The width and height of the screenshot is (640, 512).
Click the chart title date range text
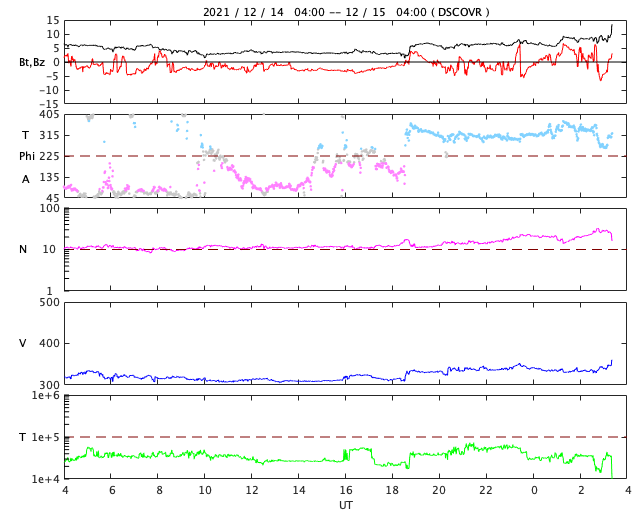pos(346,12)
